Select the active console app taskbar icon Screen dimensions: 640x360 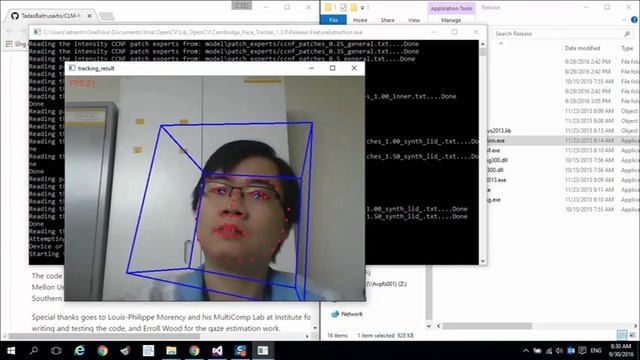pyautogui.click(x=262, y=351)
